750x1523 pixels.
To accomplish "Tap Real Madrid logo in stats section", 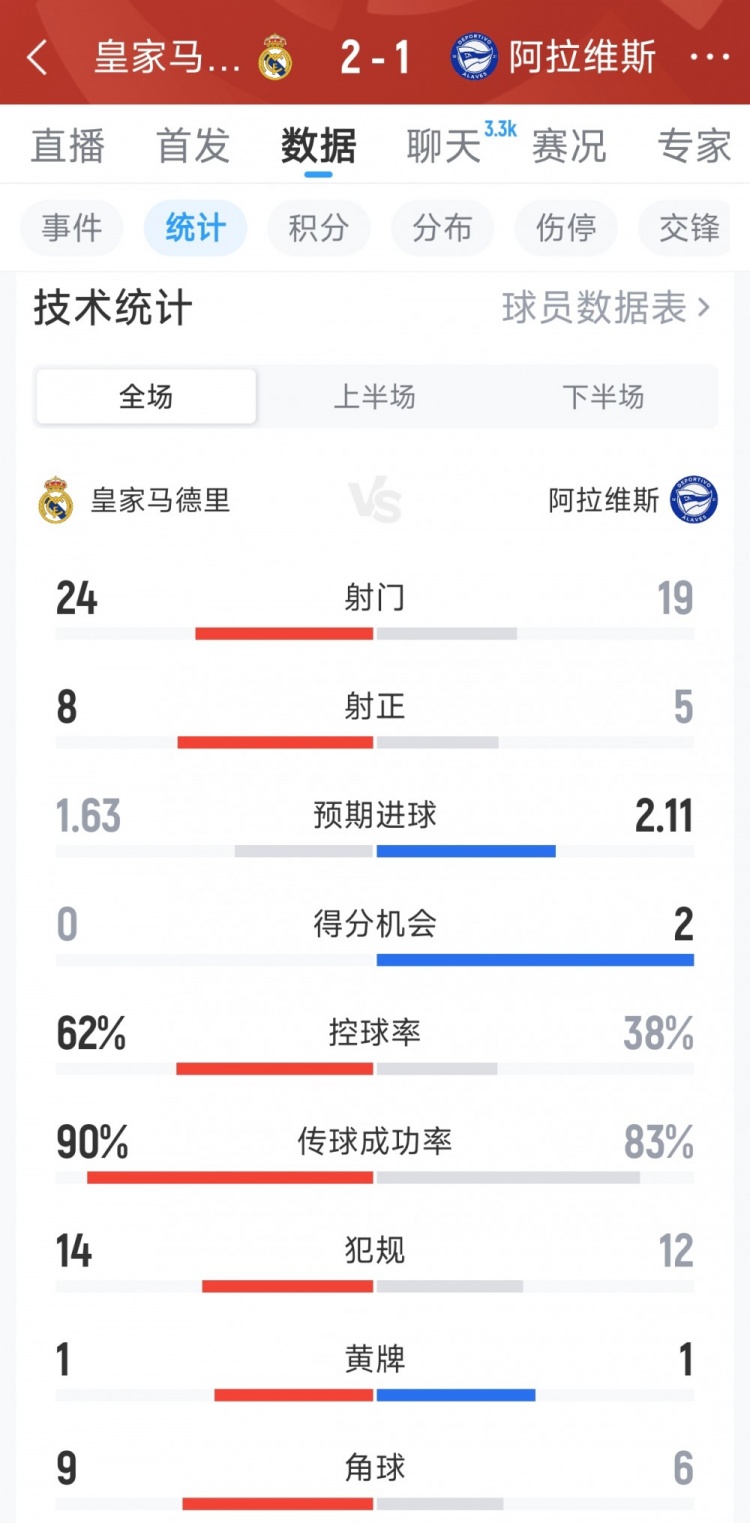I will pos(56,500).
